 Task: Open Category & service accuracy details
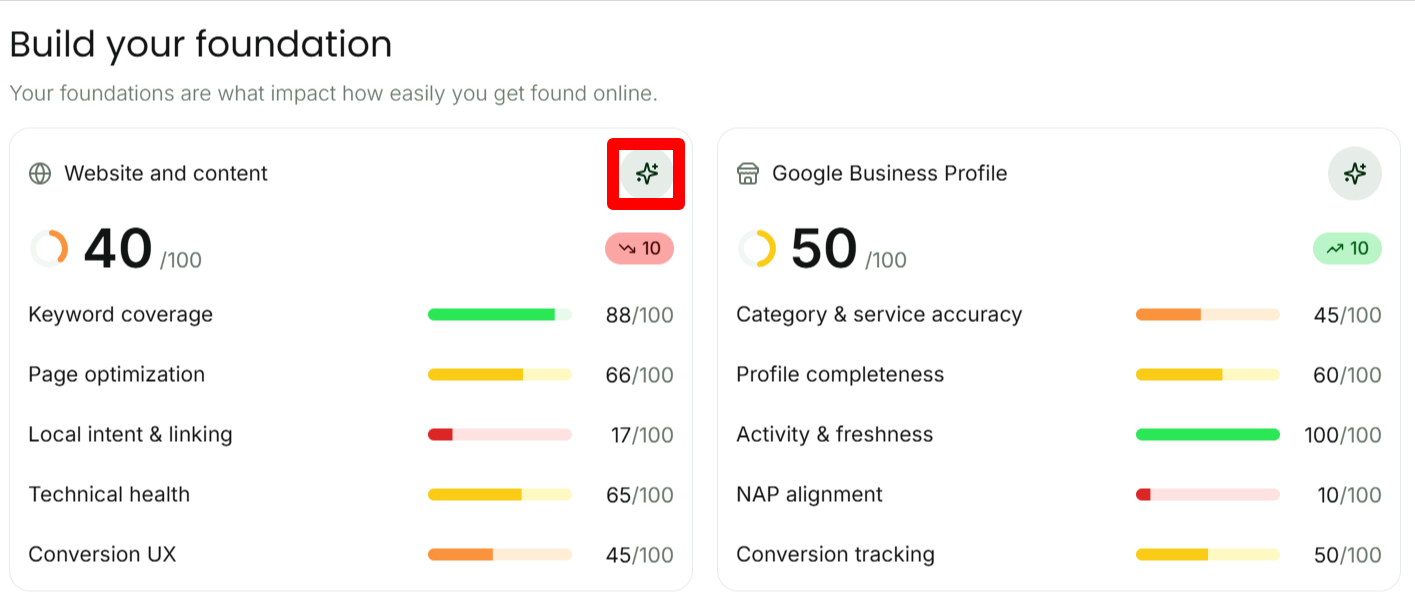click(x=1059, y=315)
